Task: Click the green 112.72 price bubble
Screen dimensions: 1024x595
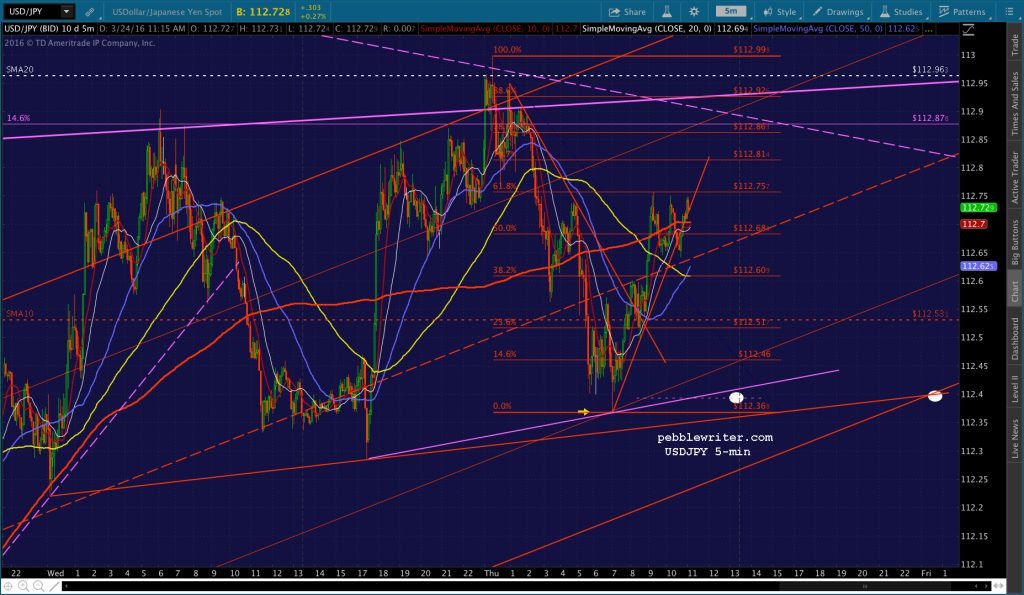Action: (978, 208)
